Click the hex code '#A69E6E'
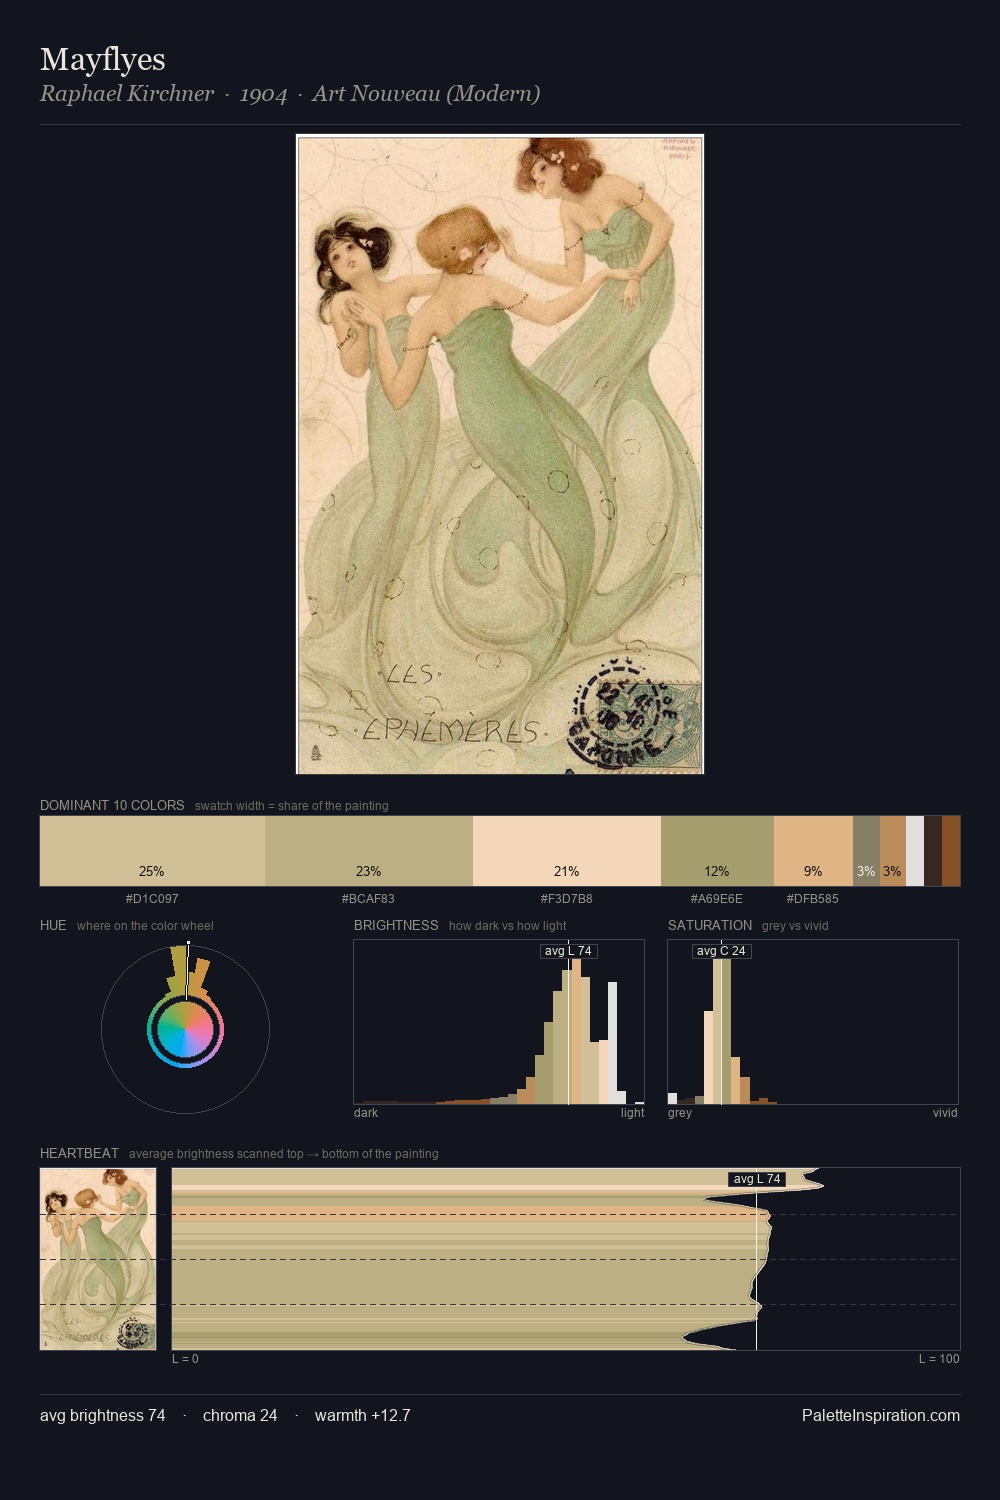Viewport: 1000px width, 1500px height. (x=717, y=899)
